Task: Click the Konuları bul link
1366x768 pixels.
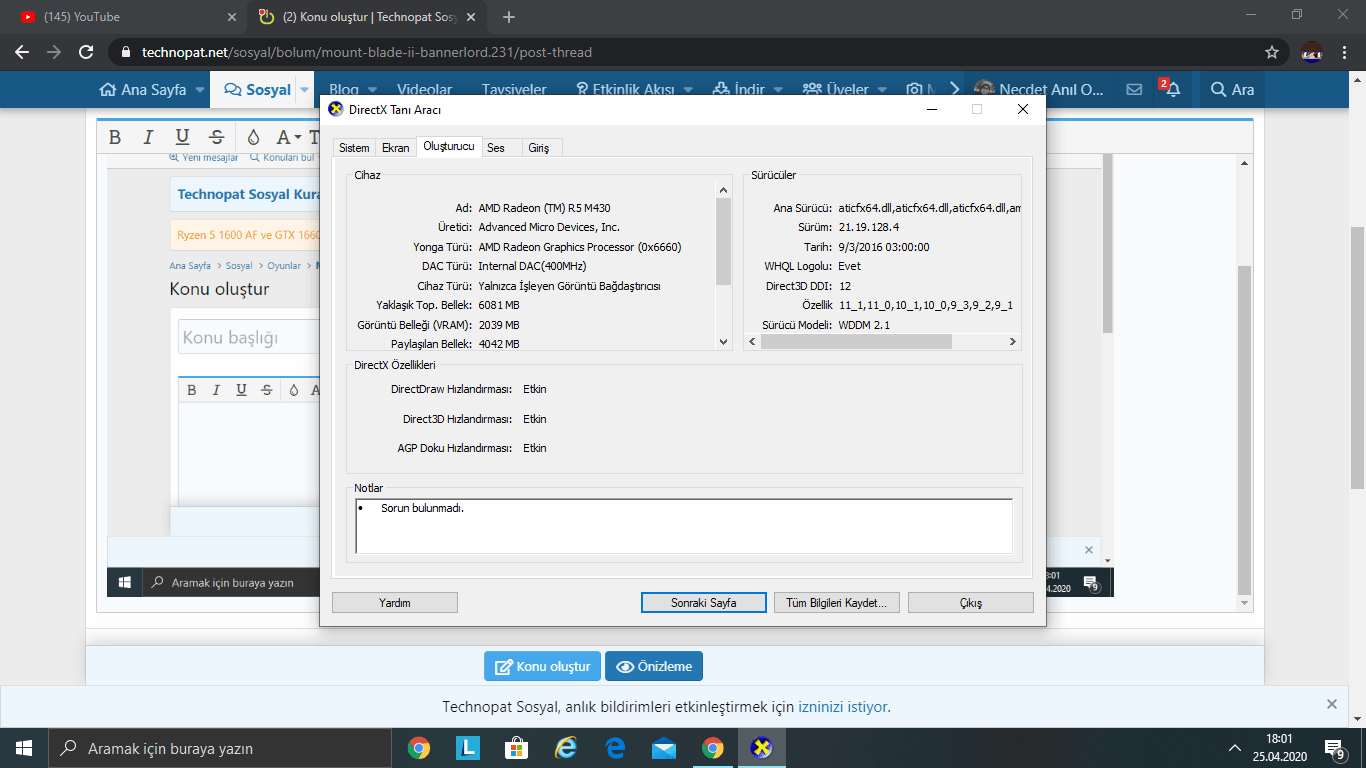Action: tap(283, 157)
